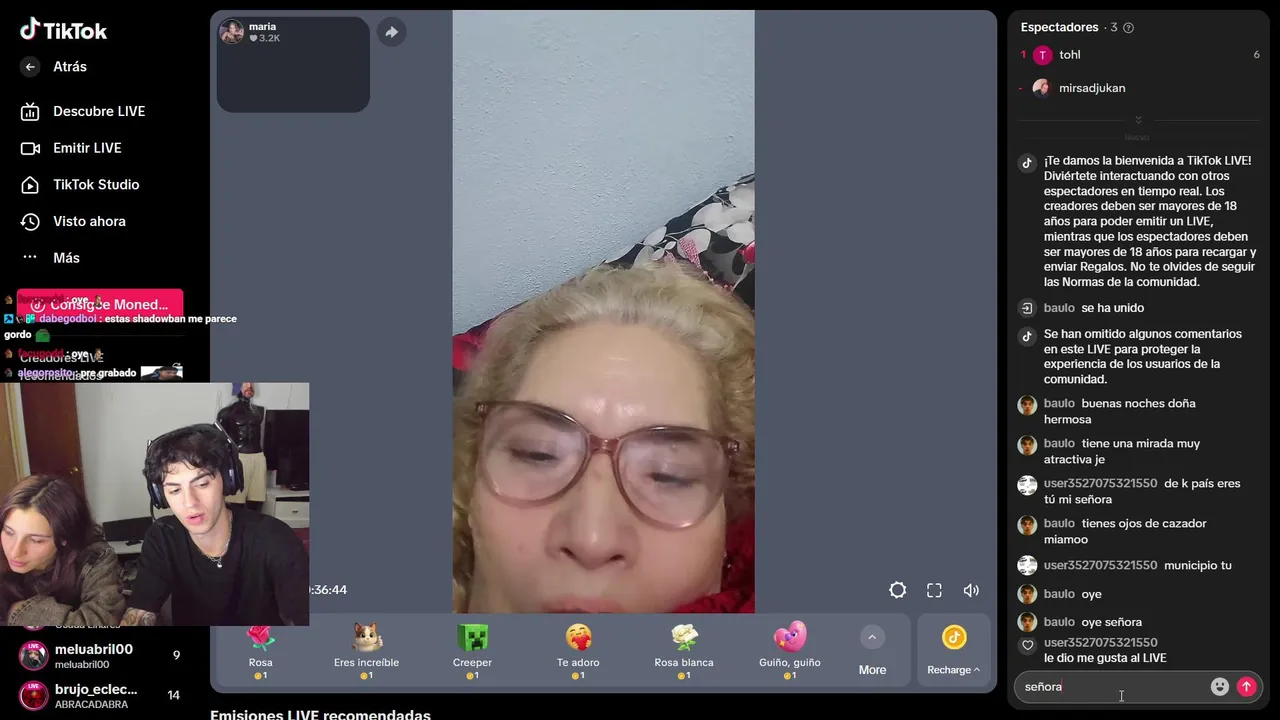Send the Te adoro gift
1280x720 pixels.
(x=578, y=651)
